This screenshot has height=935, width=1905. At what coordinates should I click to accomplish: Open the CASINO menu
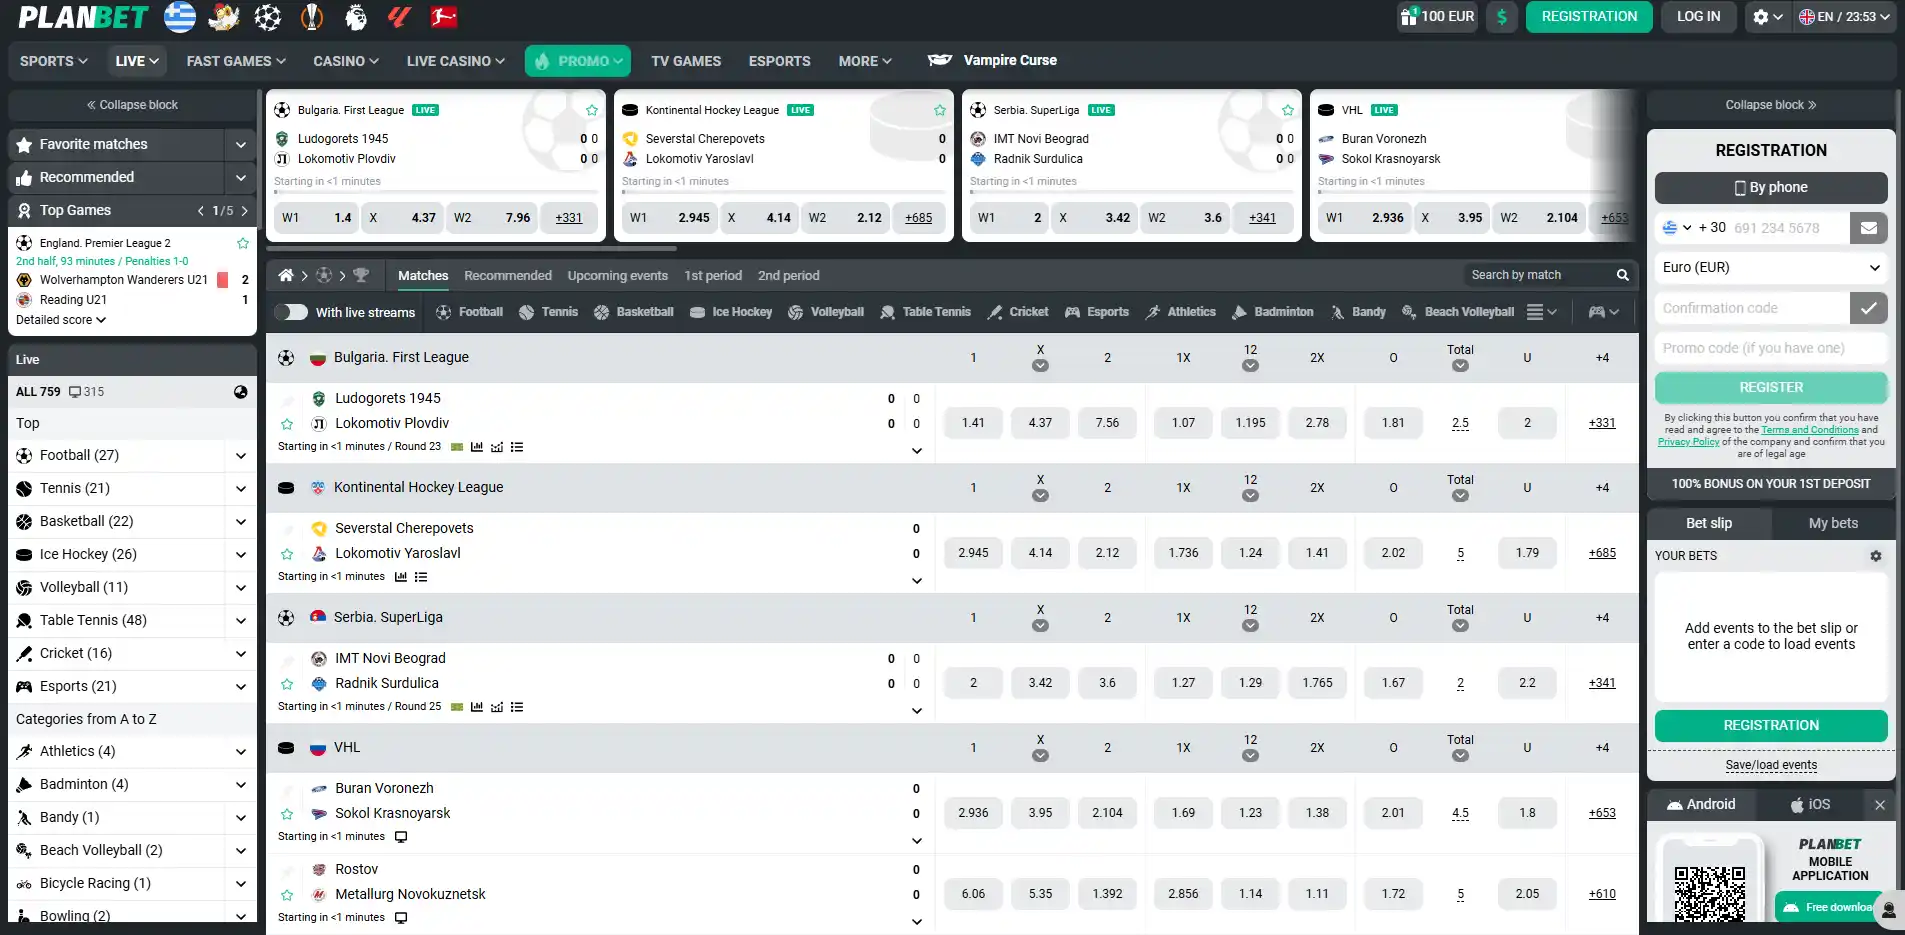click(346, 61)
